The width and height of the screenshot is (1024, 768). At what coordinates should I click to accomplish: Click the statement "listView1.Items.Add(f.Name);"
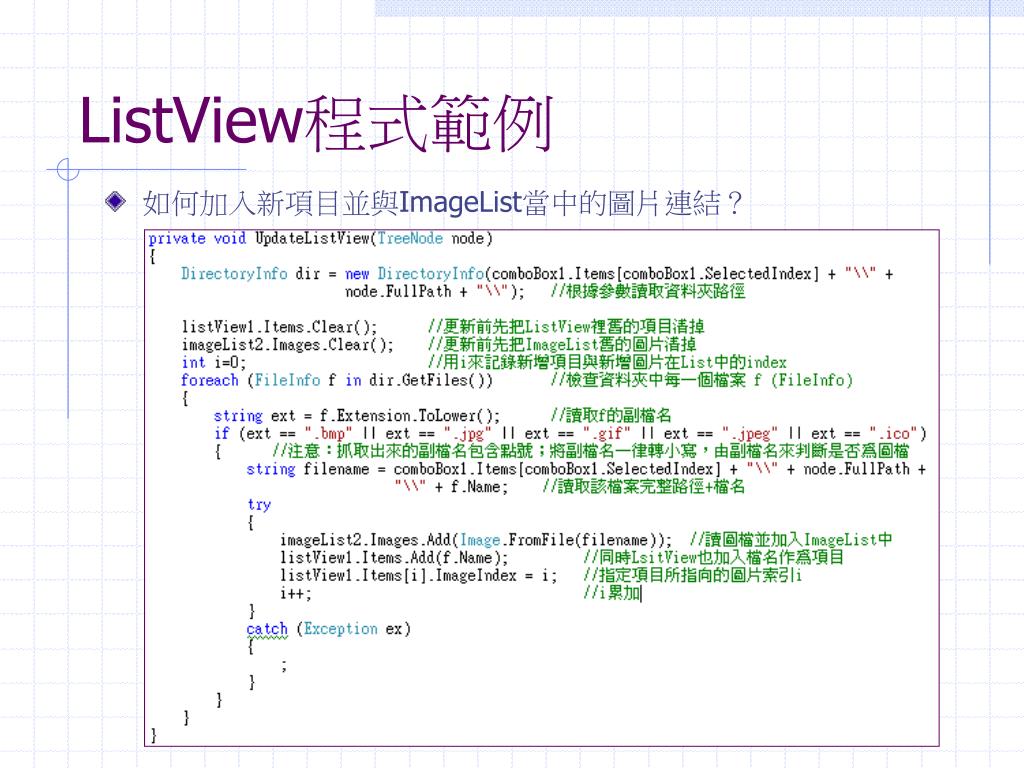(x=394, y=558)
